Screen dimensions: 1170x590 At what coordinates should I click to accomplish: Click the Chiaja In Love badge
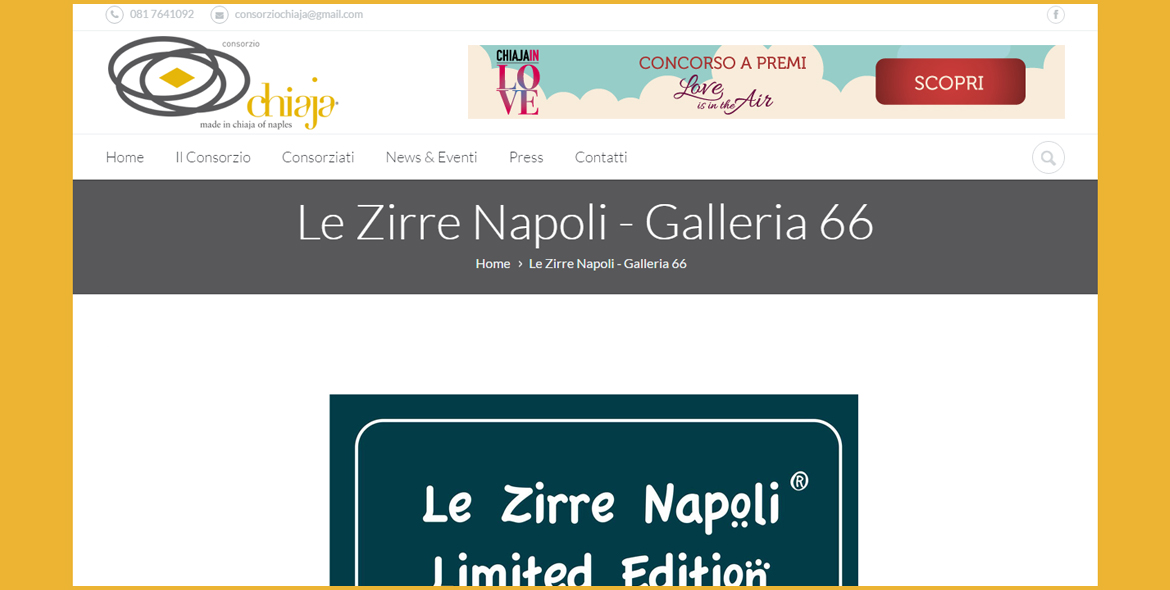(x=518, y=82)
